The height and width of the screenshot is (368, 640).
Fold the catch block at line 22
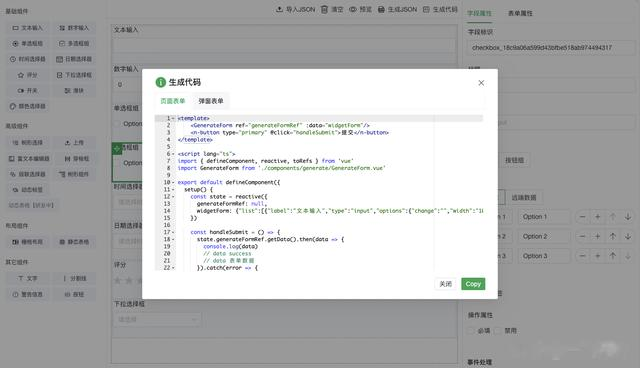[173, 268]
